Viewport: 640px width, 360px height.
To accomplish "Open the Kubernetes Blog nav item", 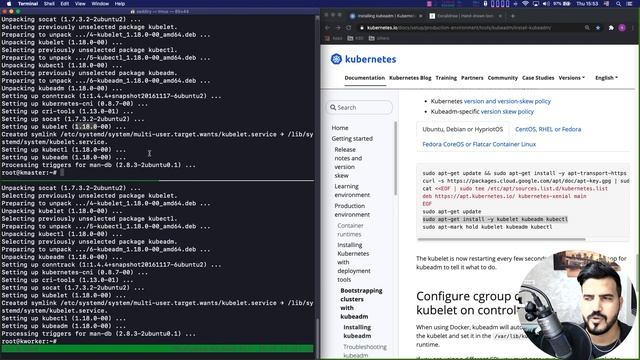I will point(410,78).
